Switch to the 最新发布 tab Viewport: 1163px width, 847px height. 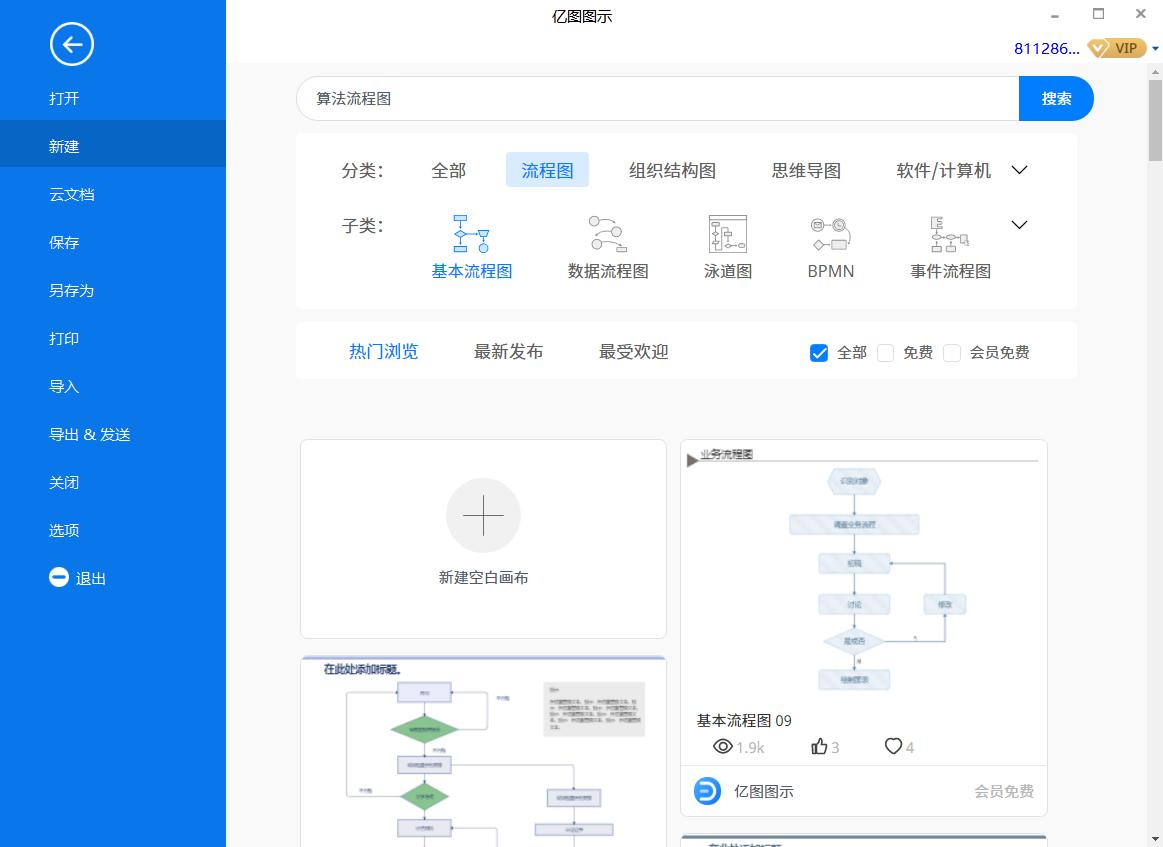point(507,351)
